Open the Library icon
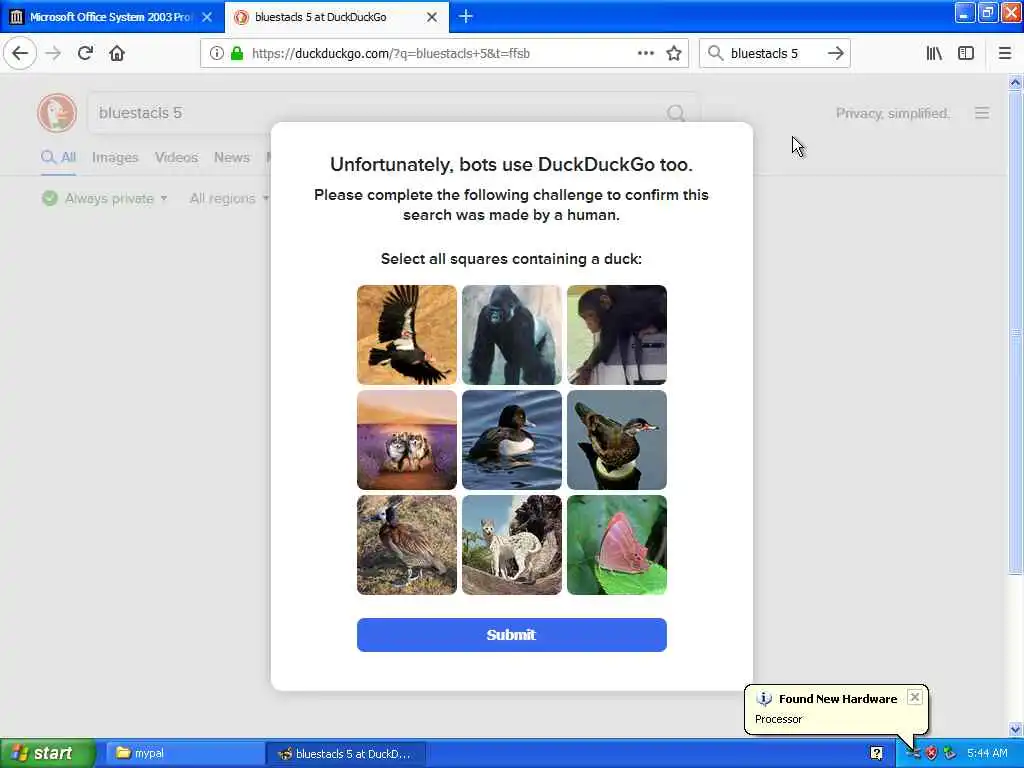Viewport: 1024px width, 768px height. (x=934, y=53)
